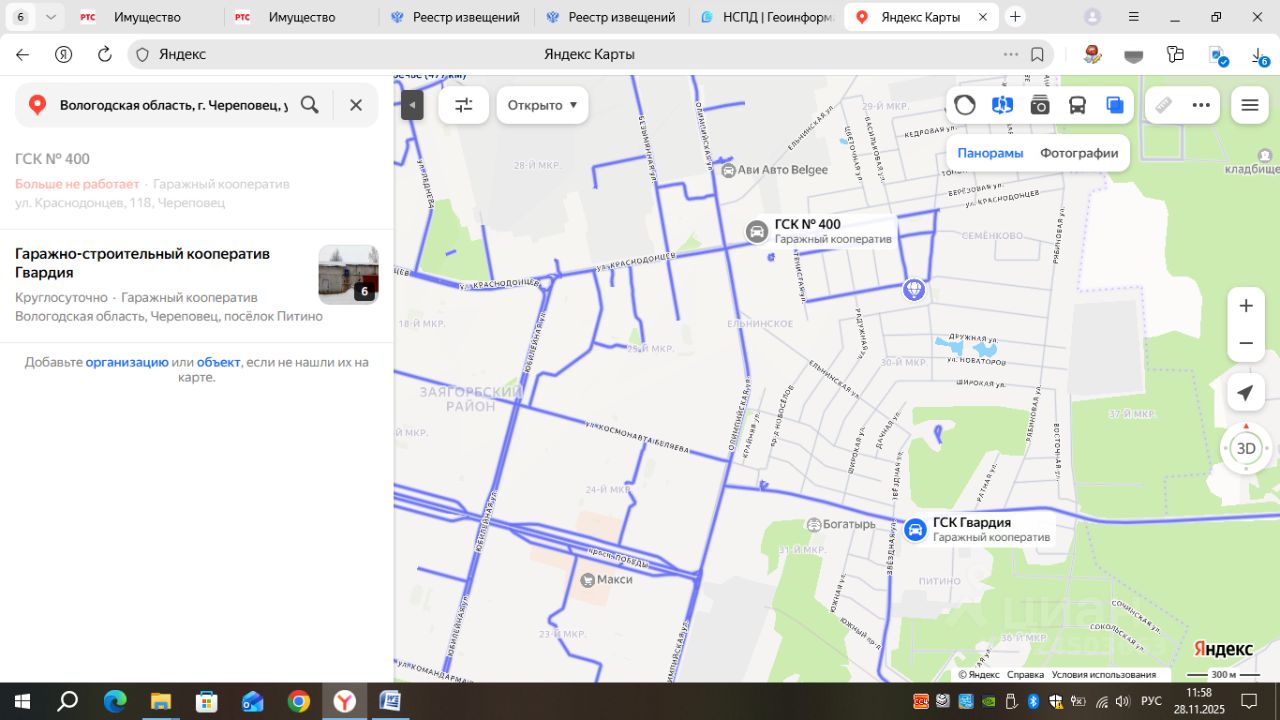Locate me with the geolocation arrow
Screen dimensions: 1280x720
tap(1246, 393)
